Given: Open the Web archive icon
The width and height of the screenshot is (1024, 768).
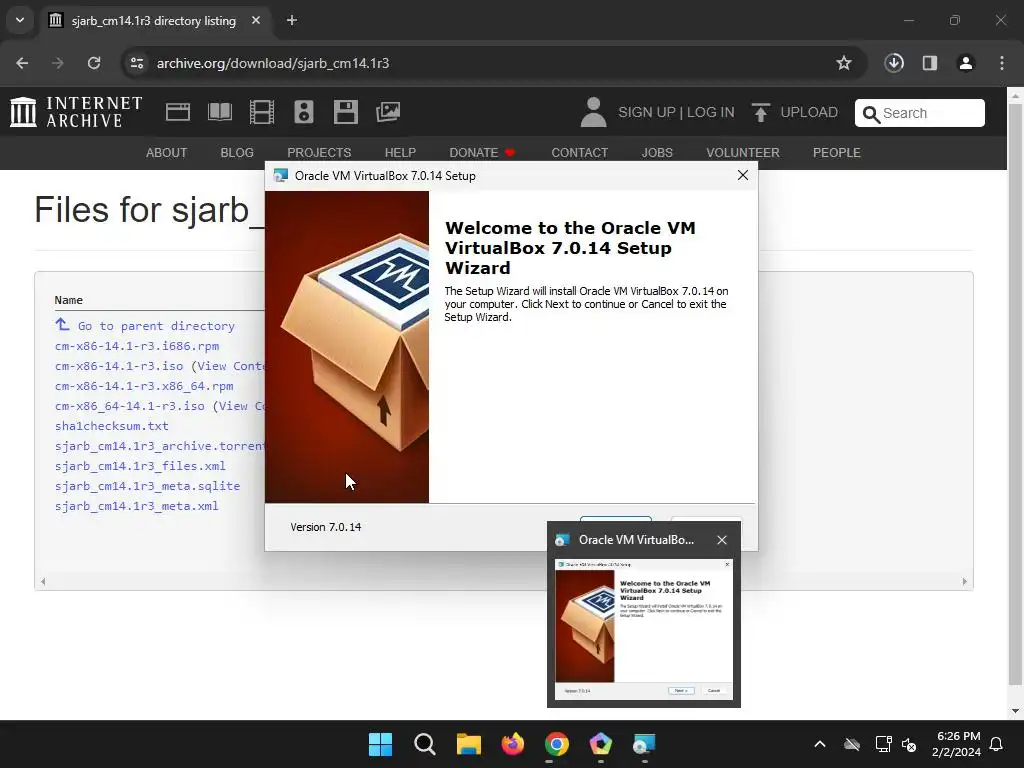Looking at the screenshot, I should 178,112.
